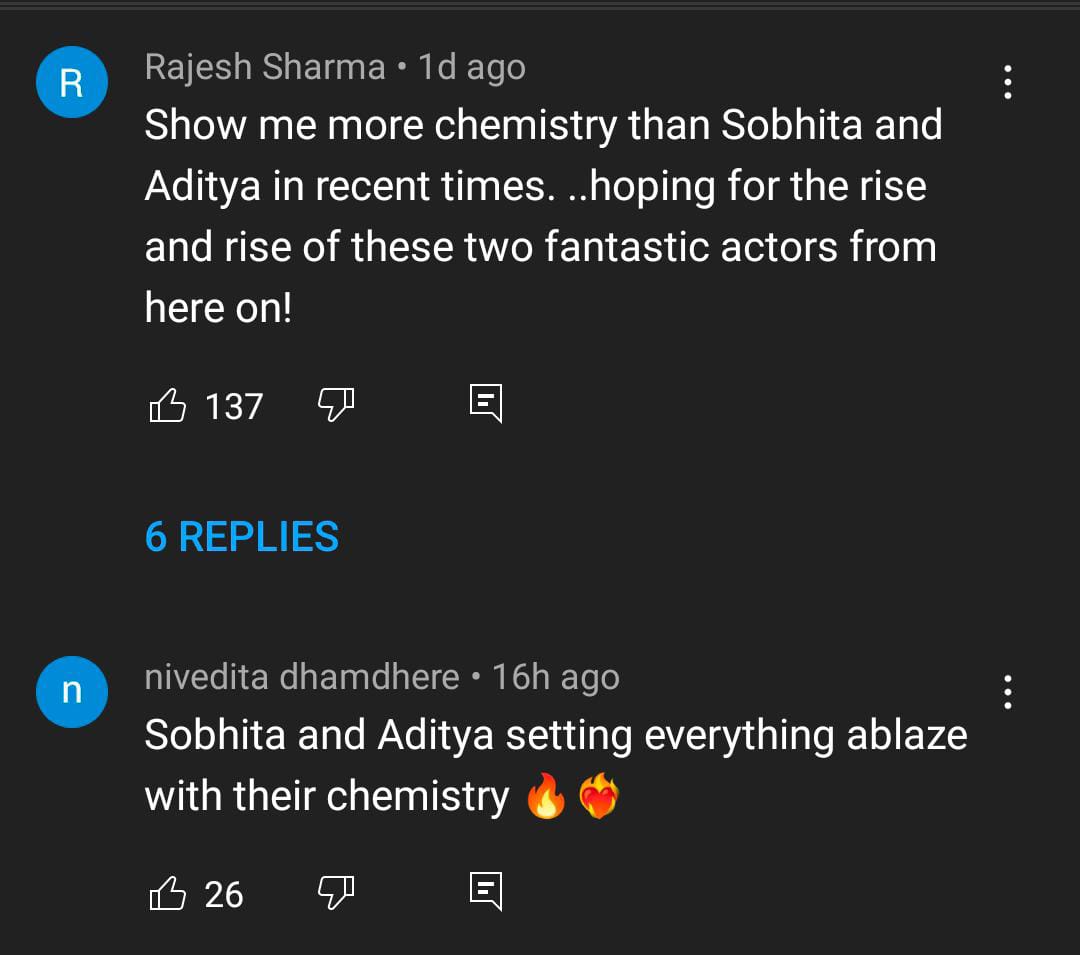Viewport: 1080px width, 955px height.
Task: Open nivedita dhamdhere's profile avatar
Action: click(x=71, y=691)
